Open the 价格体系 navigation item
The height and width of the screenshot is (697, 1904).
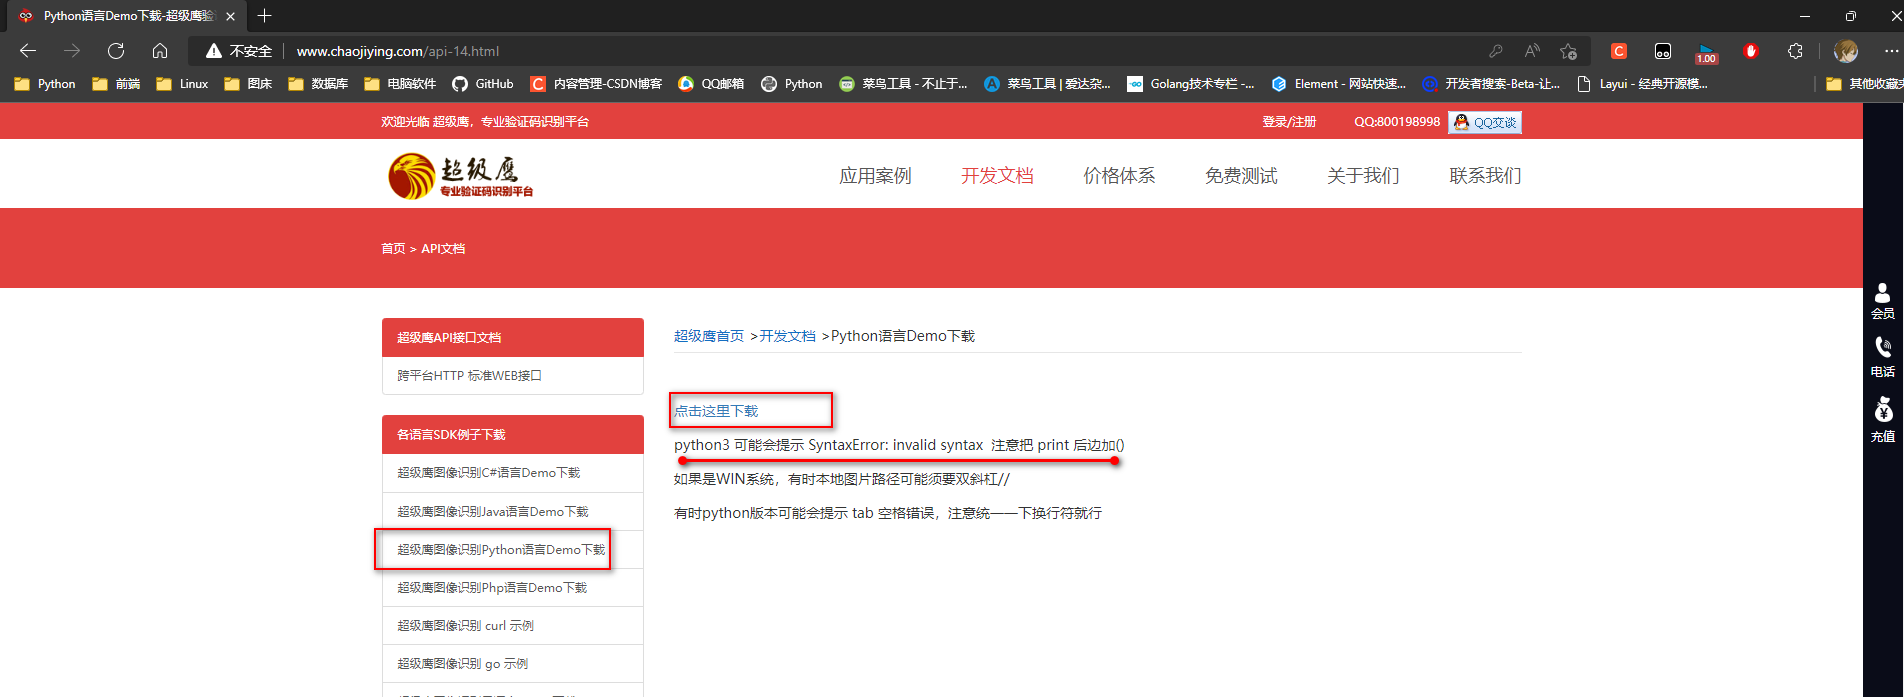coord(1119,176)
